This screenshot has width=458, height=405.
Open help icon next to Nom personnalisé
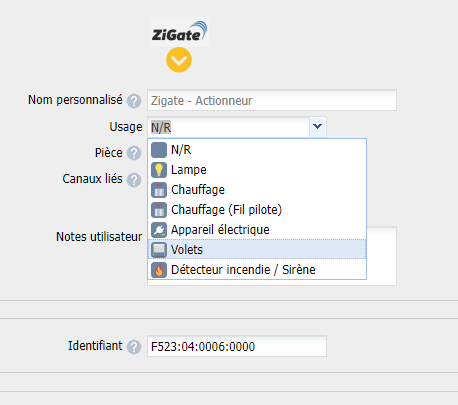coord(134,101)
